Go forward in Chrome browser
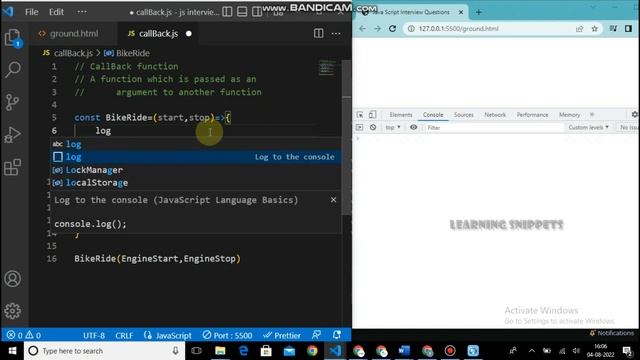The height and width of the screenshot is (360, 640). tap(378, 29)
